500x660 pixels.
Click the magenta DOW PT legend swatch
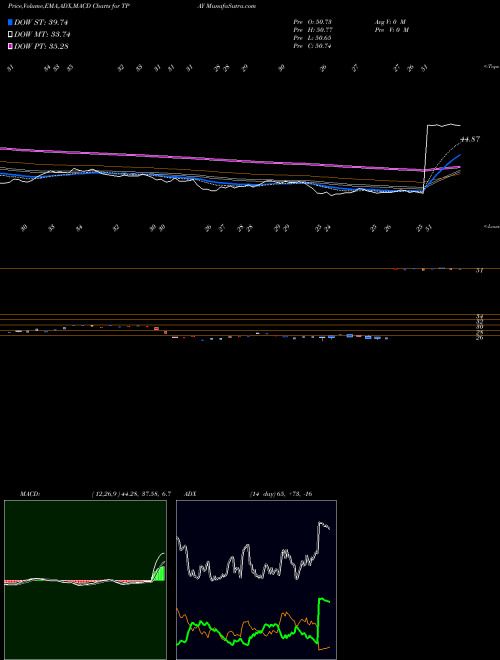tap(10, 46)
